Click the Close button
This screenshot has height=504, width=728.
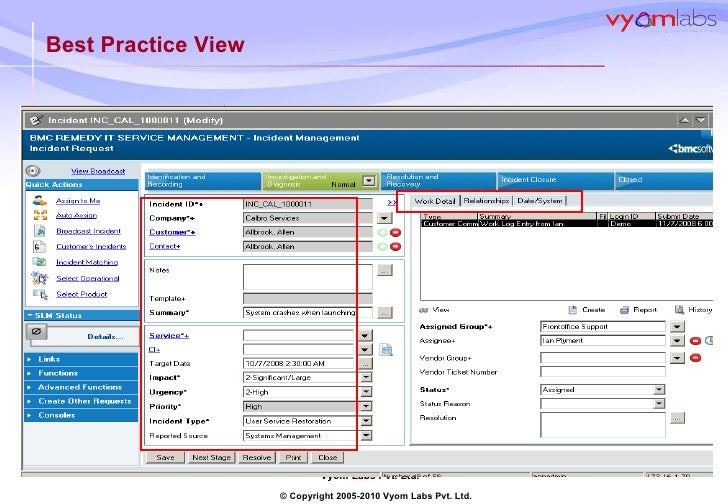pos(327,458)
